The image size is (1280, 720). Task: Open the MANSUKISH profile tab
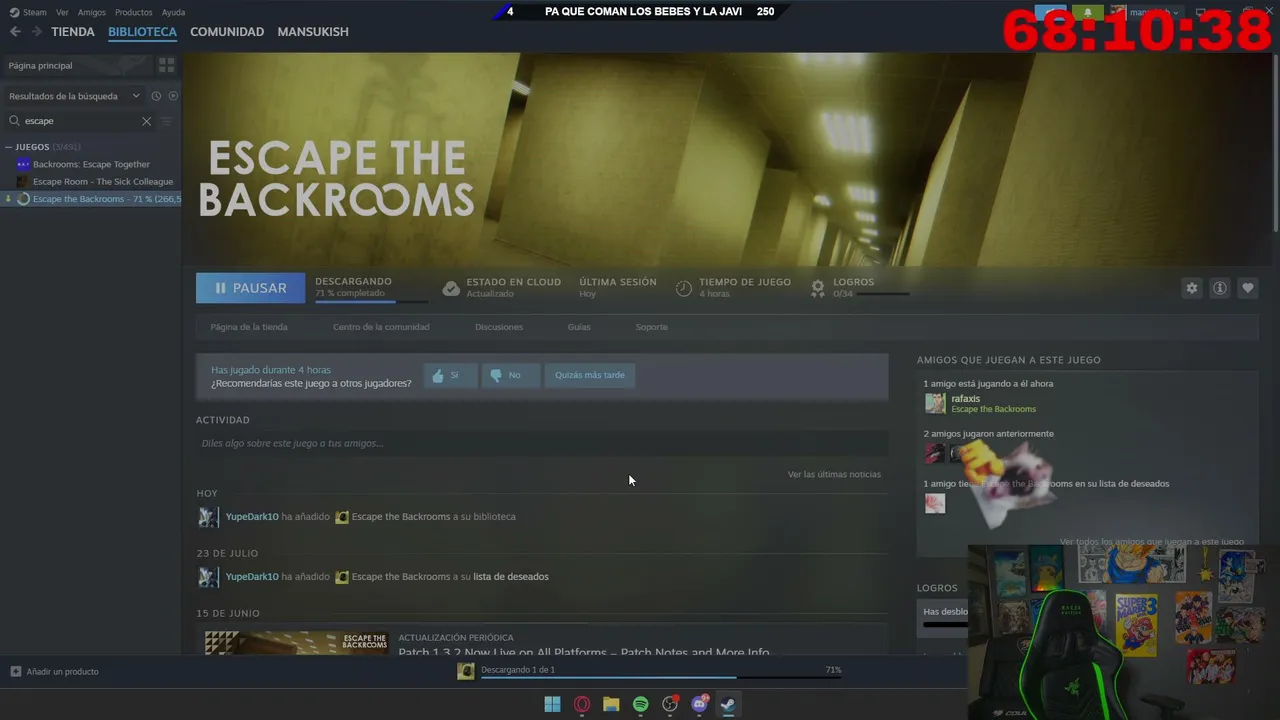(x=313, y=32)
